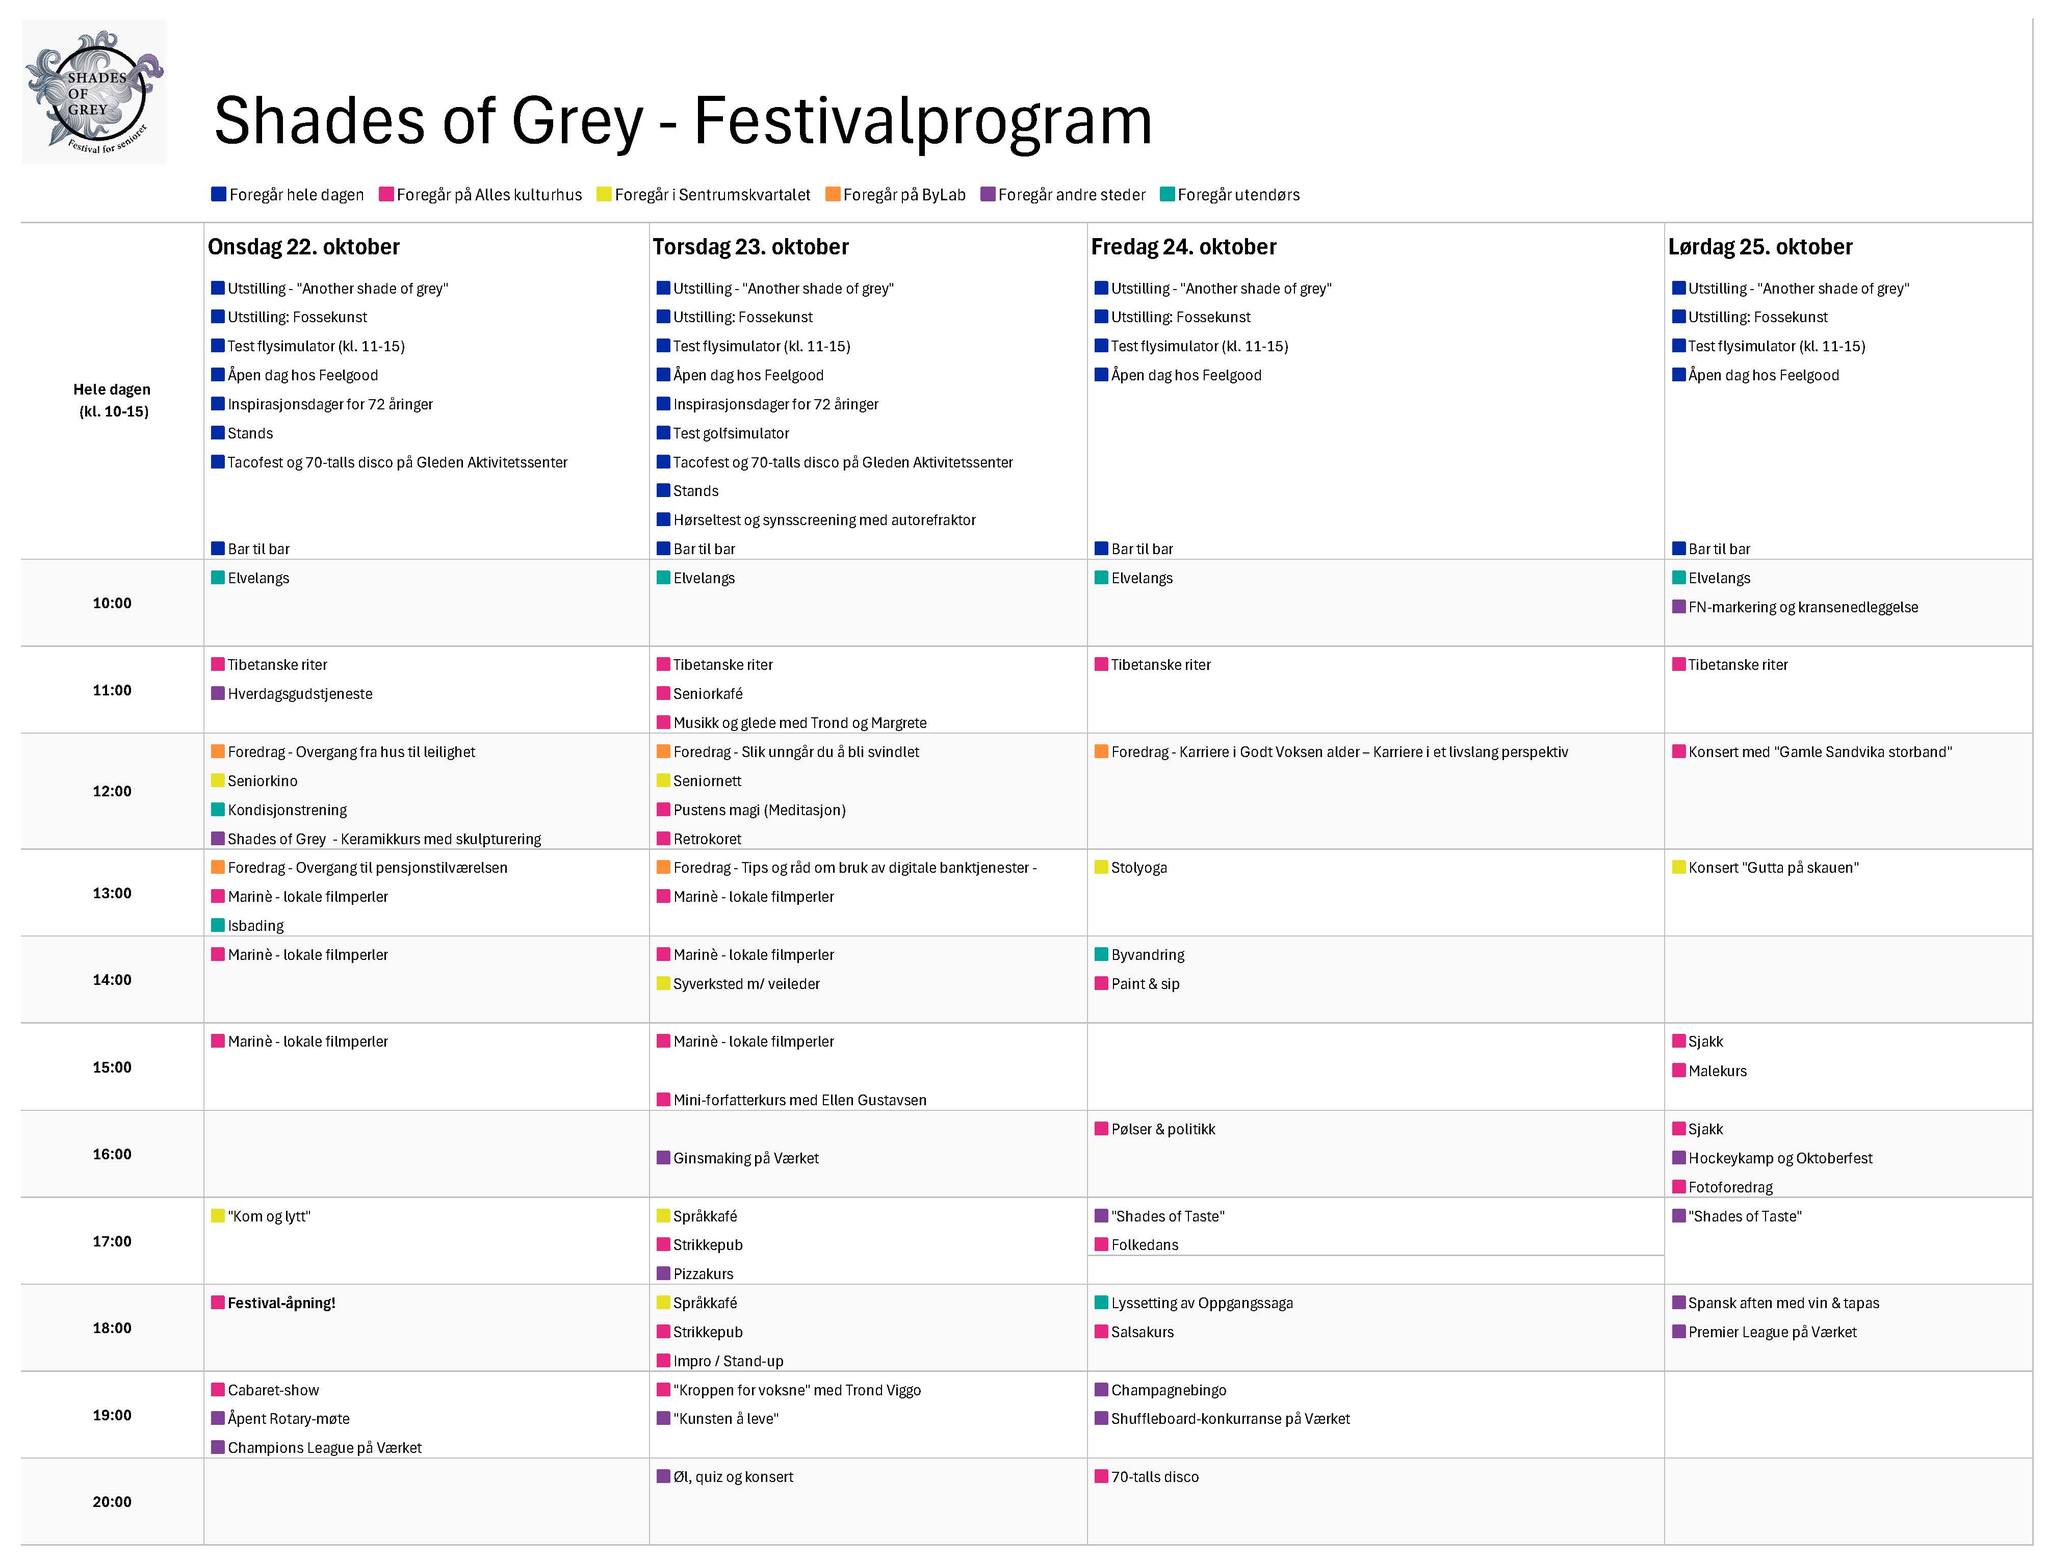Click 'Hørseltest og synsscreening med autorefraktor'

(824, 520)
